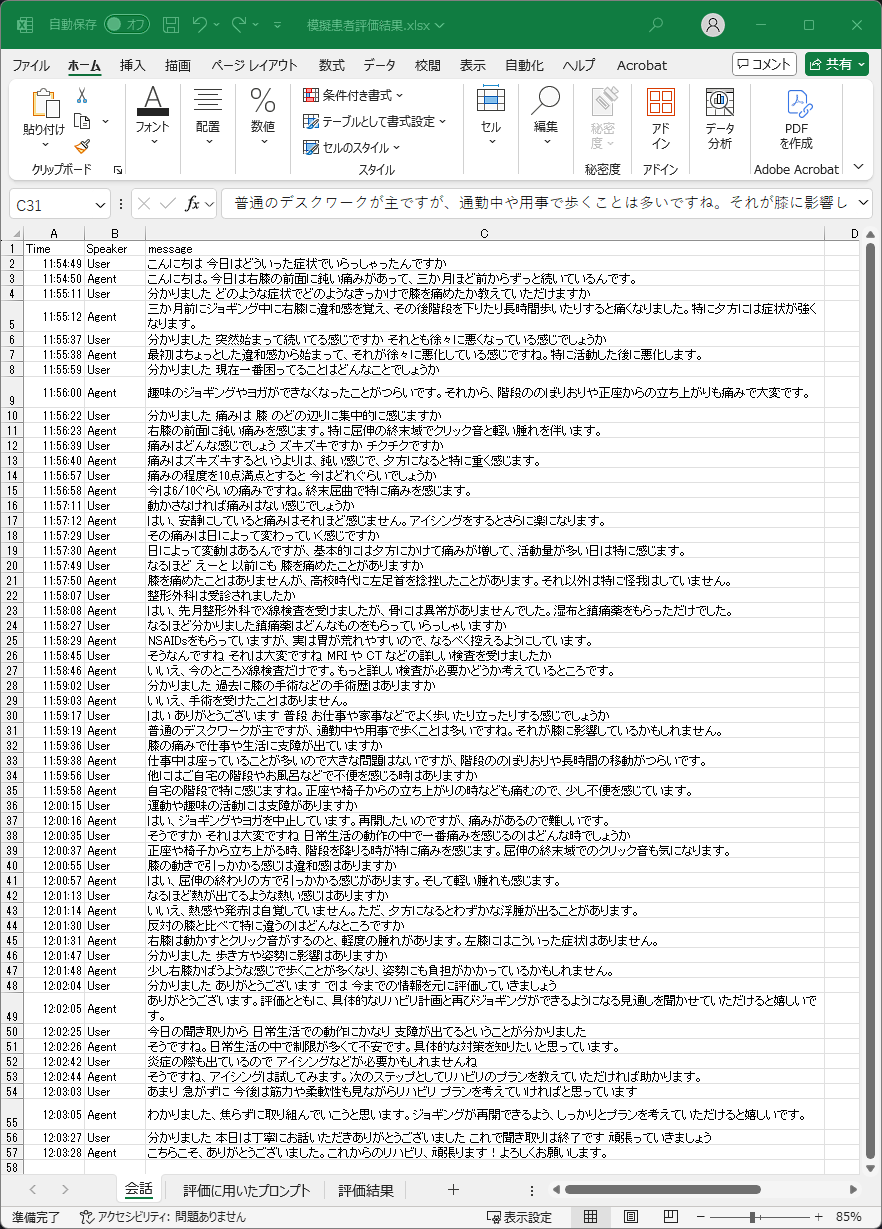Expand the Name Box dropdown arrow
Image resolution: width=882 pixels, height=1229 pixels.
(100, 204)
